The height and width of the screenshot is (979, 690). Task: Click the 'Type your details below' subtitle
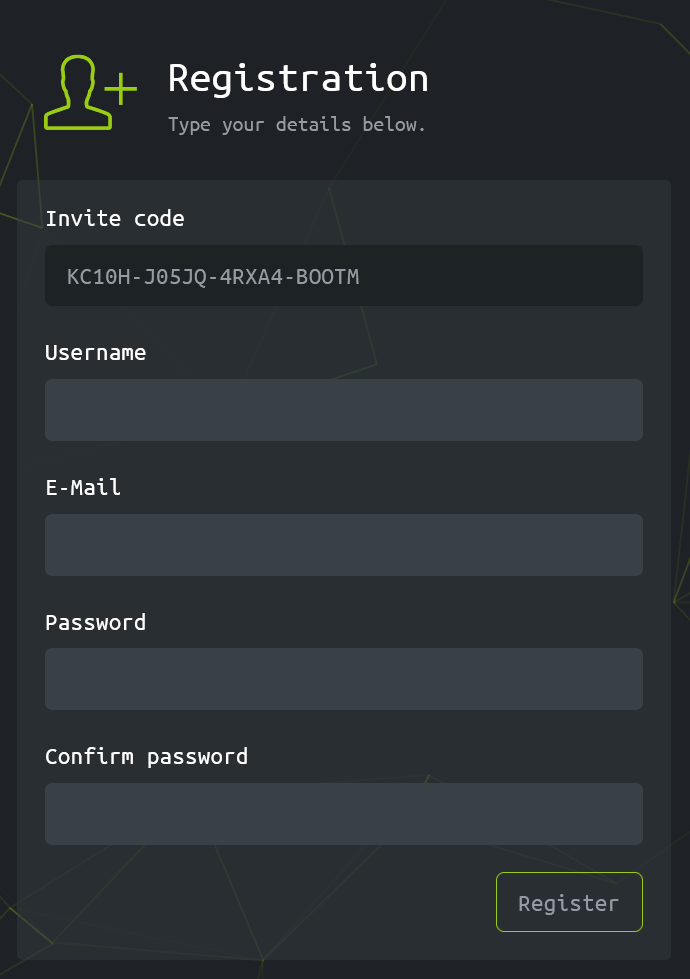(297, 124)
